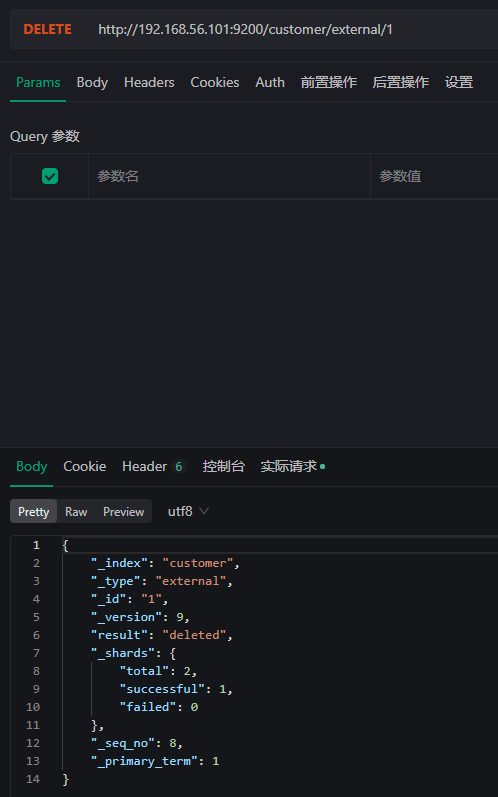
Task: Open the Auth tab
Action: [x=270, y=82]
